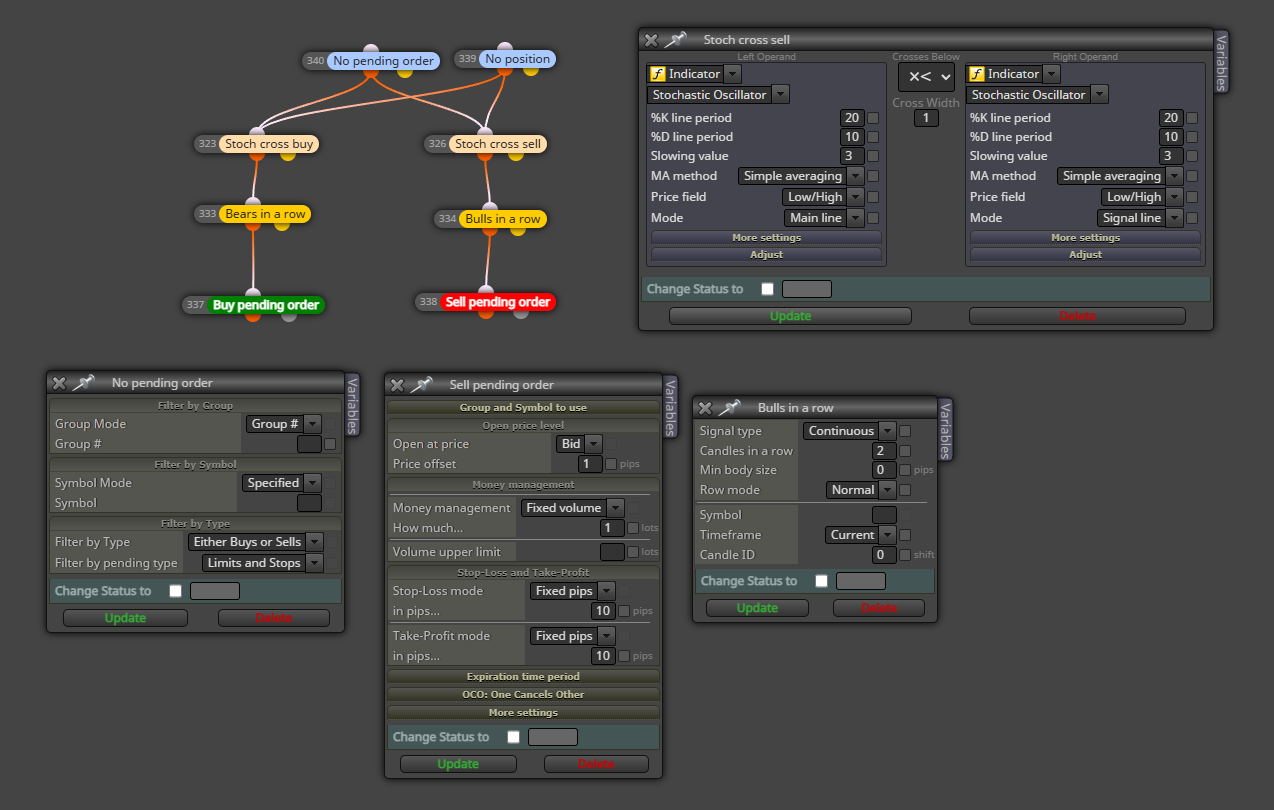Toggle Change Status checkbox in Stoch cross sell
Viewport: 1274px width, 810px height.
click(x=767, y=289)
